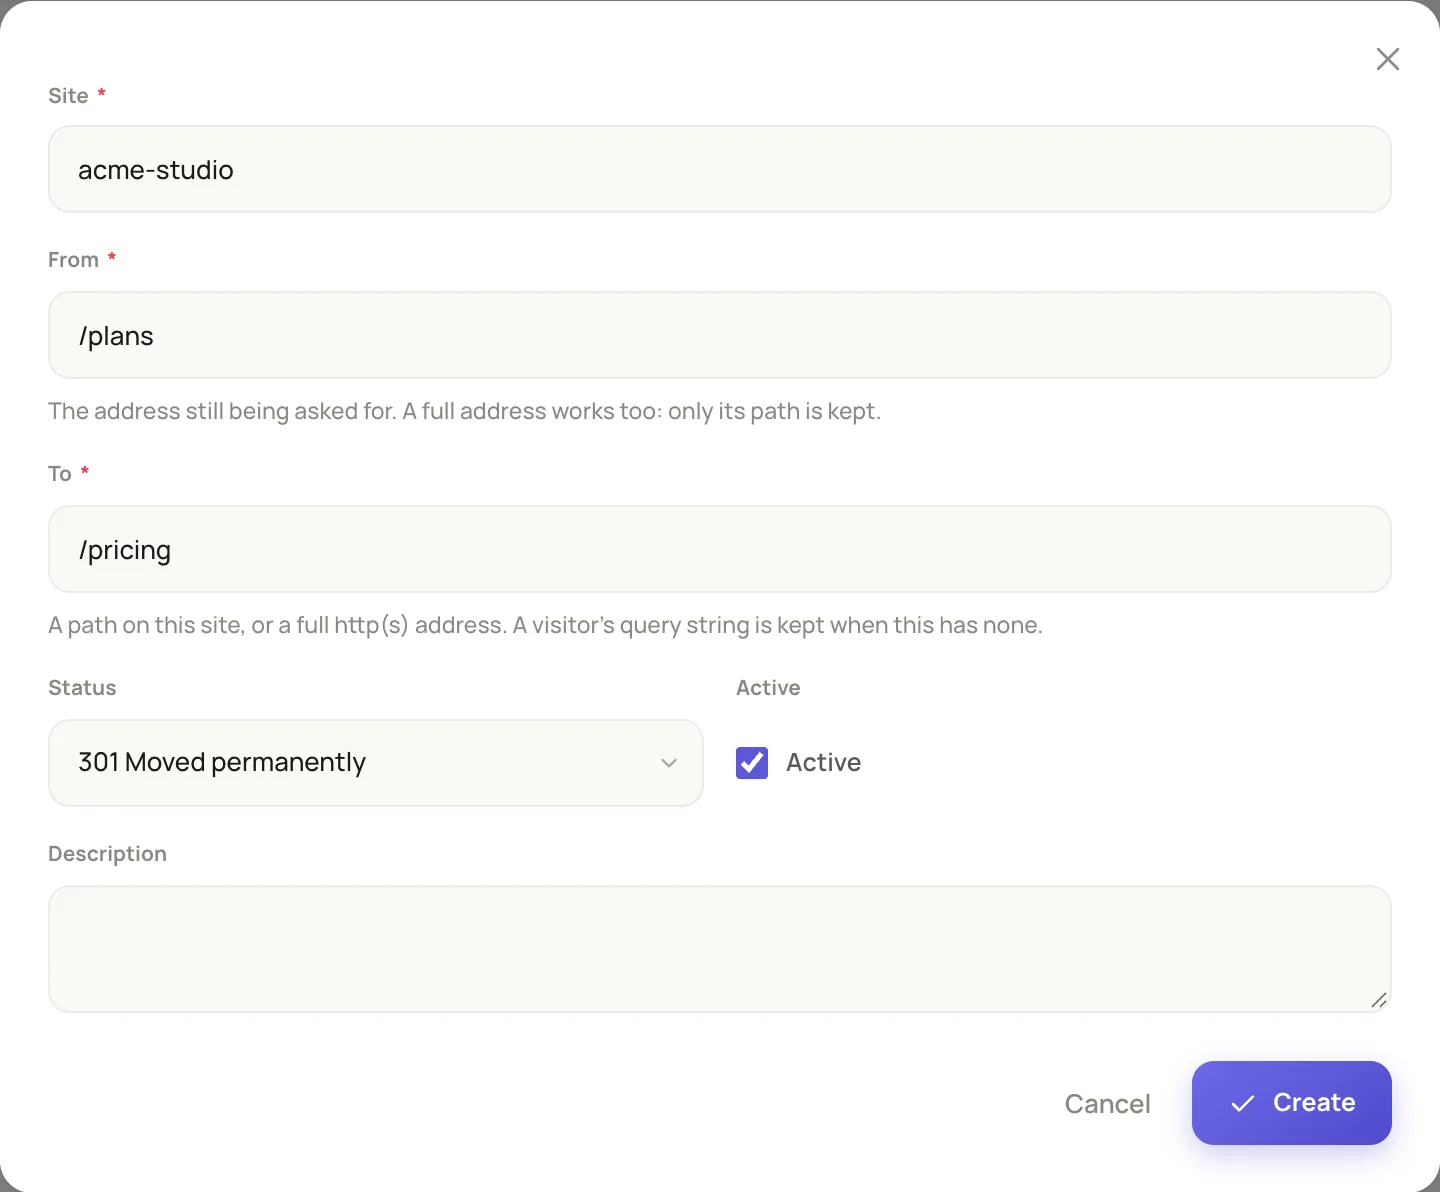This screenshot has width=1440, height=1192.
Task: Click the Site field containing acme-studio
Action: point(720,169)
